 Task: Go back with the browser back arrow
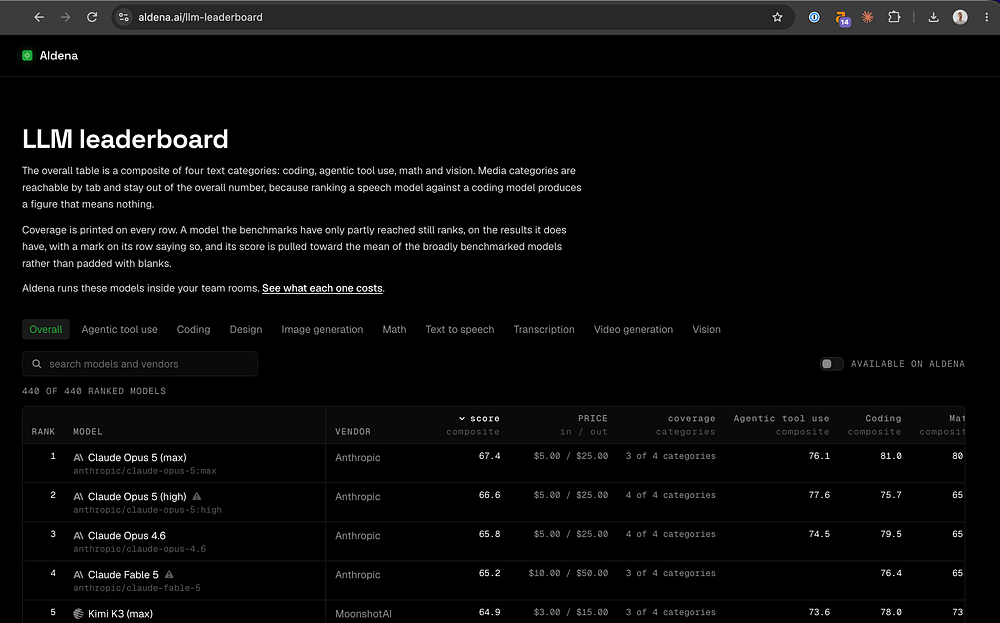(x=39, y=17)
